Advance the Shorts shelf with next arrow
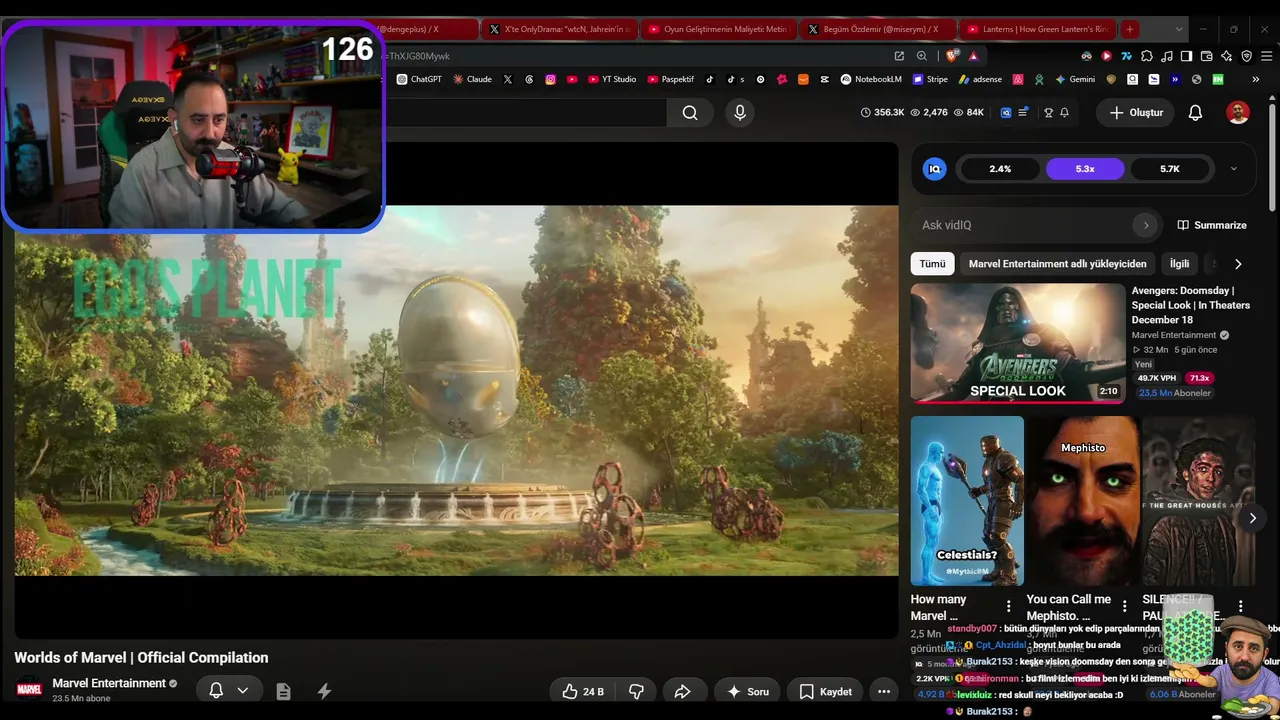 [x=1252, y=518]
